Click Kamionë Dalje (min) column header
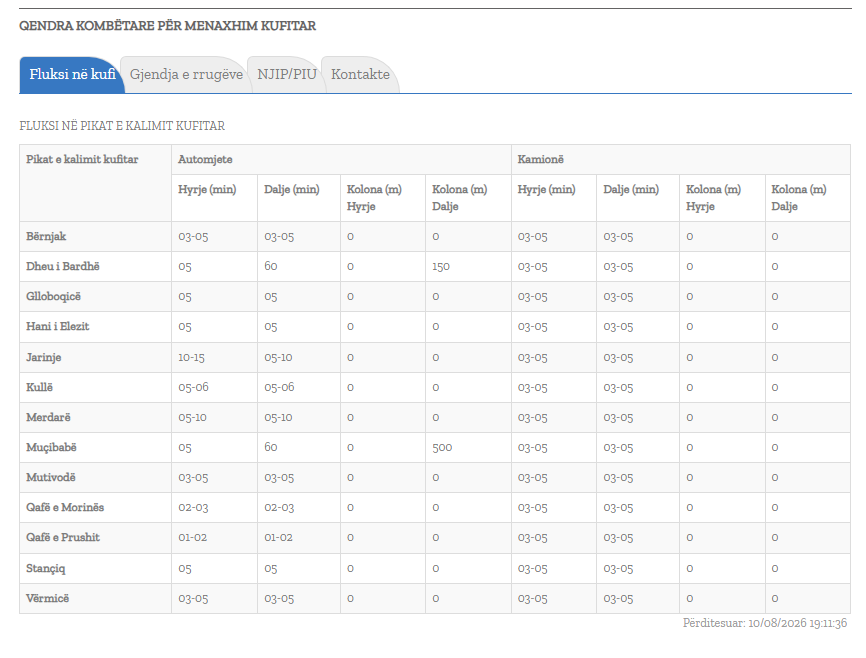866x658 pixels. (631, 189)
